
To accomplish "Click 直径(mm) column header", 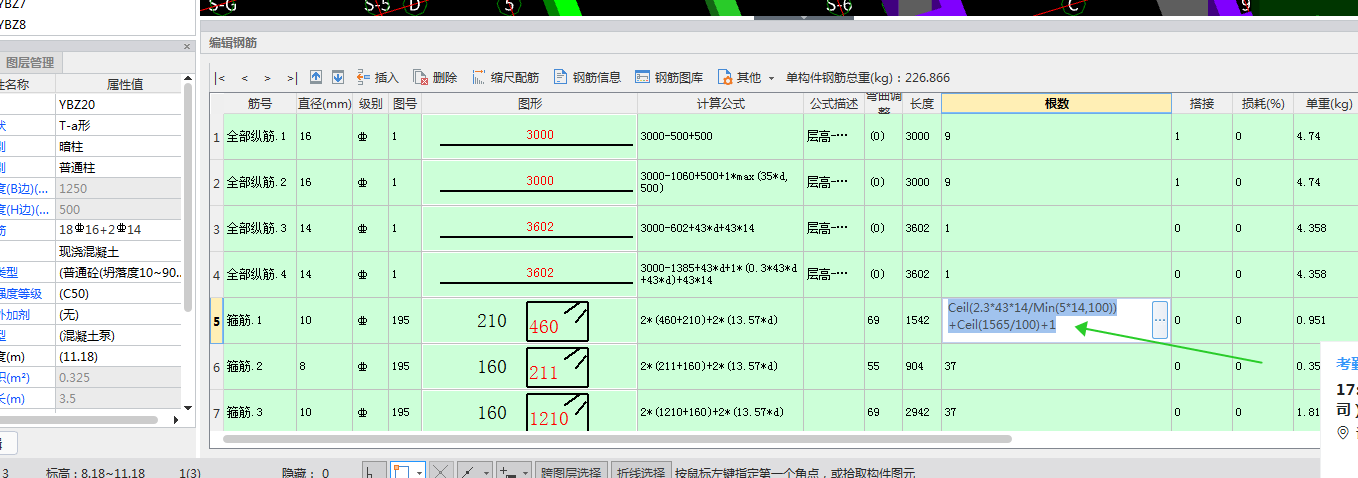I will [x=324, y=103].
